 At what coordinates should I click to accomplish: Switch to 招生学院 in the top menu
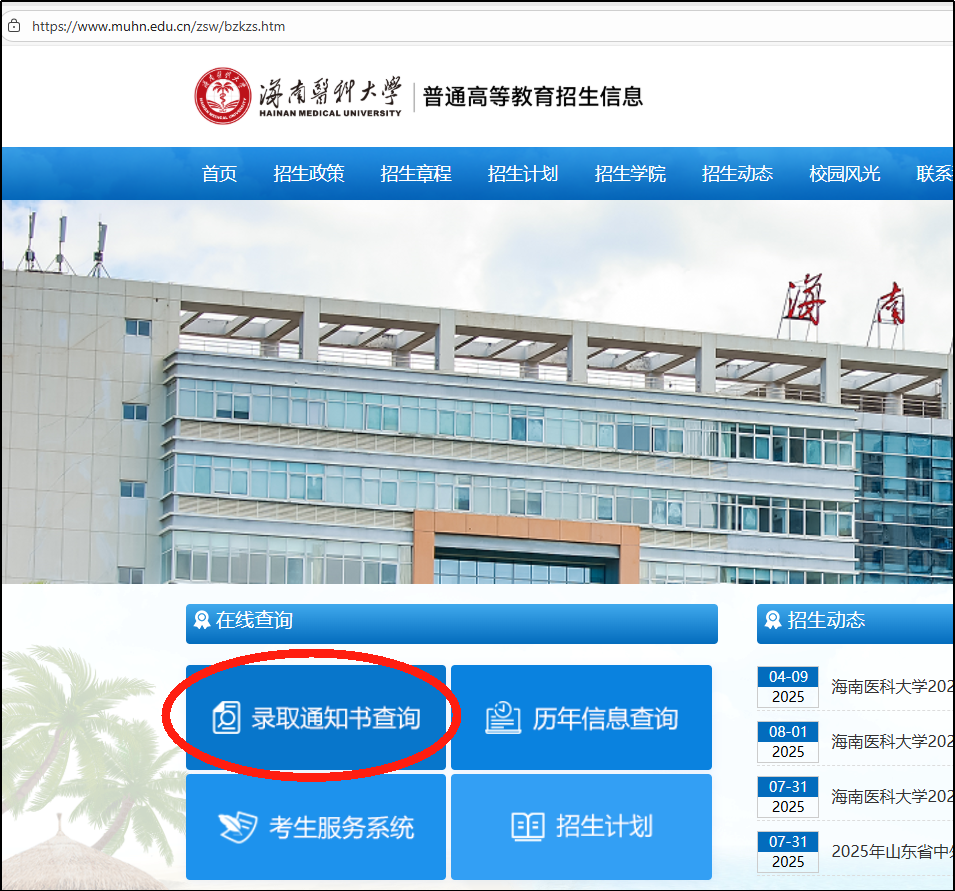pyautogui.click(x=631, y=173)
